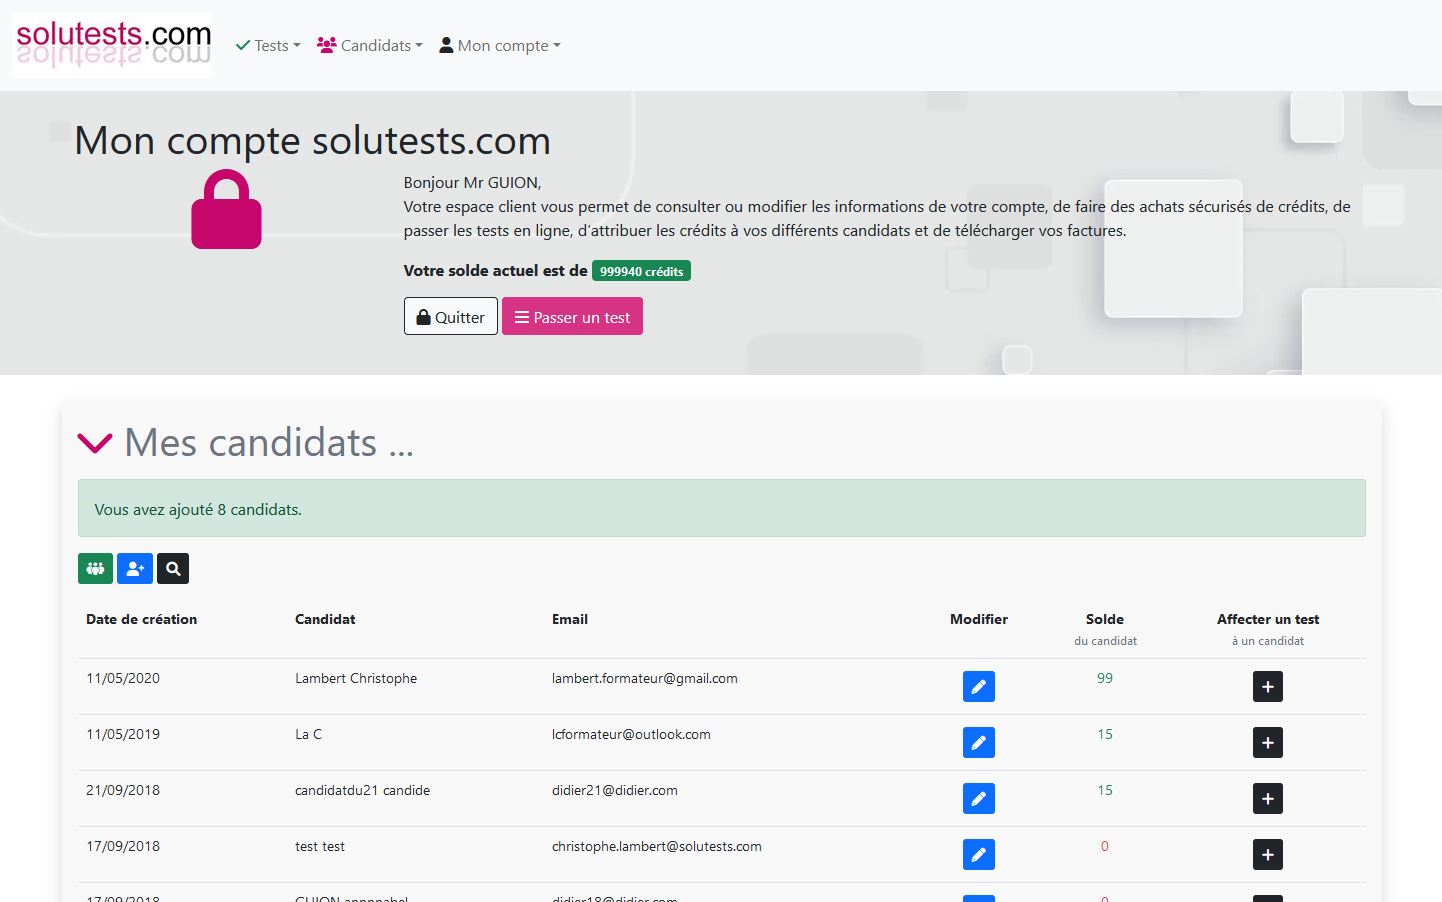Click email didier21@didier.com

point(615,790)
